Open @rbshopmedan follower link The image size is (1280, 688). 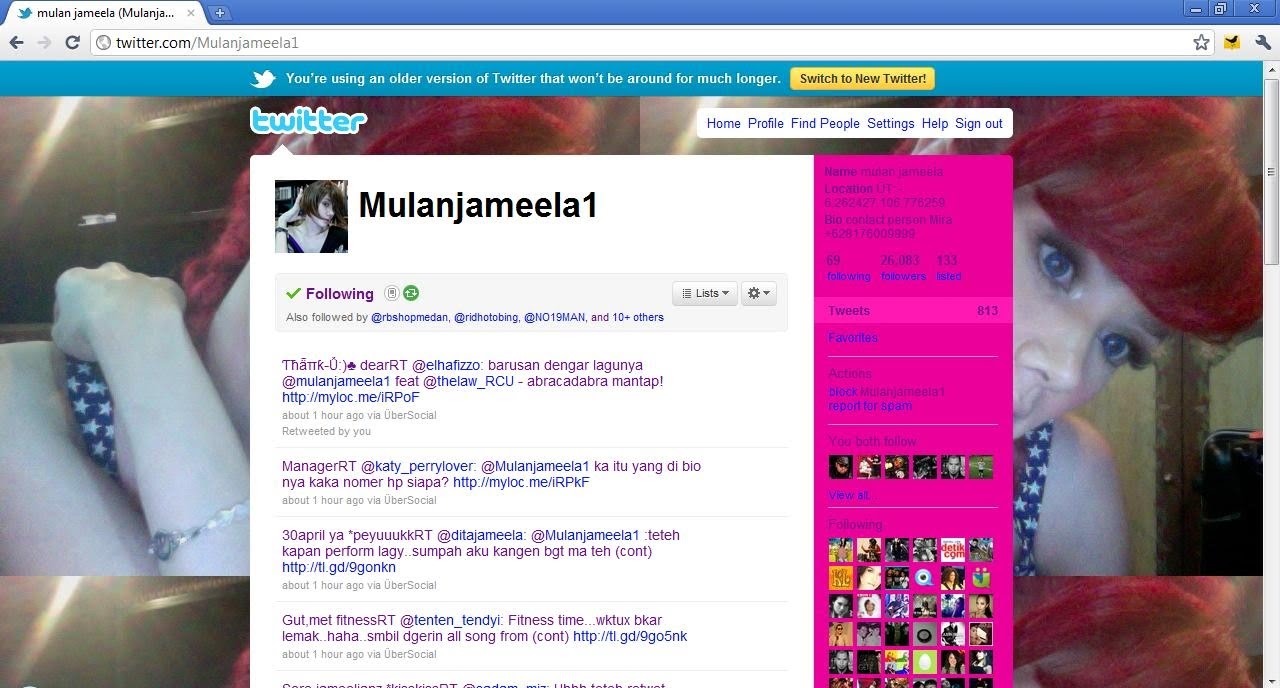[409, 317]
